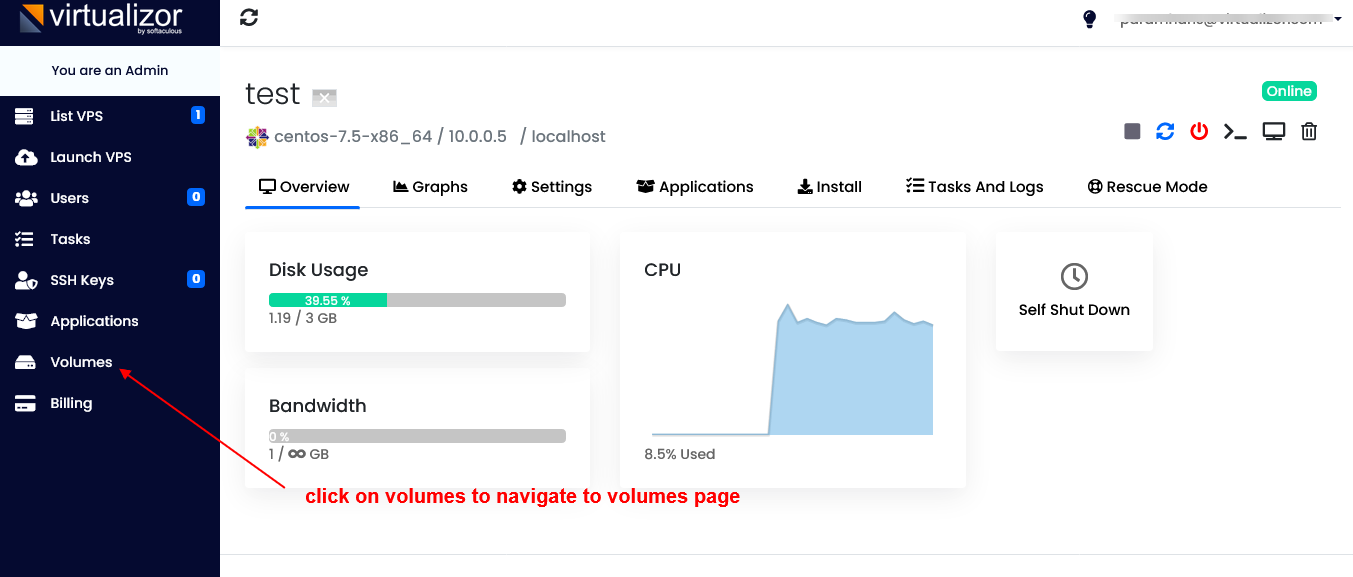Click the Self Shut Down clock icon
Screen dimensions: 1353x577
(x=1074, y=277)
